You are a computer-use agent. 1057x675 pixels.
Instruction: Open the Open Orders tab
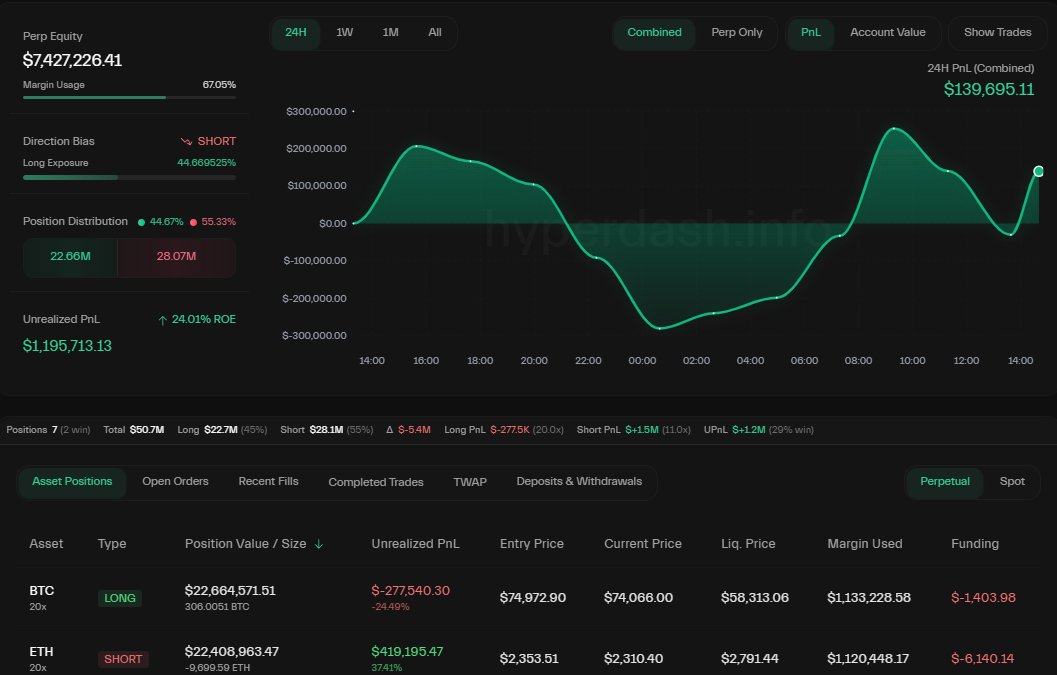tap(175, 481)
